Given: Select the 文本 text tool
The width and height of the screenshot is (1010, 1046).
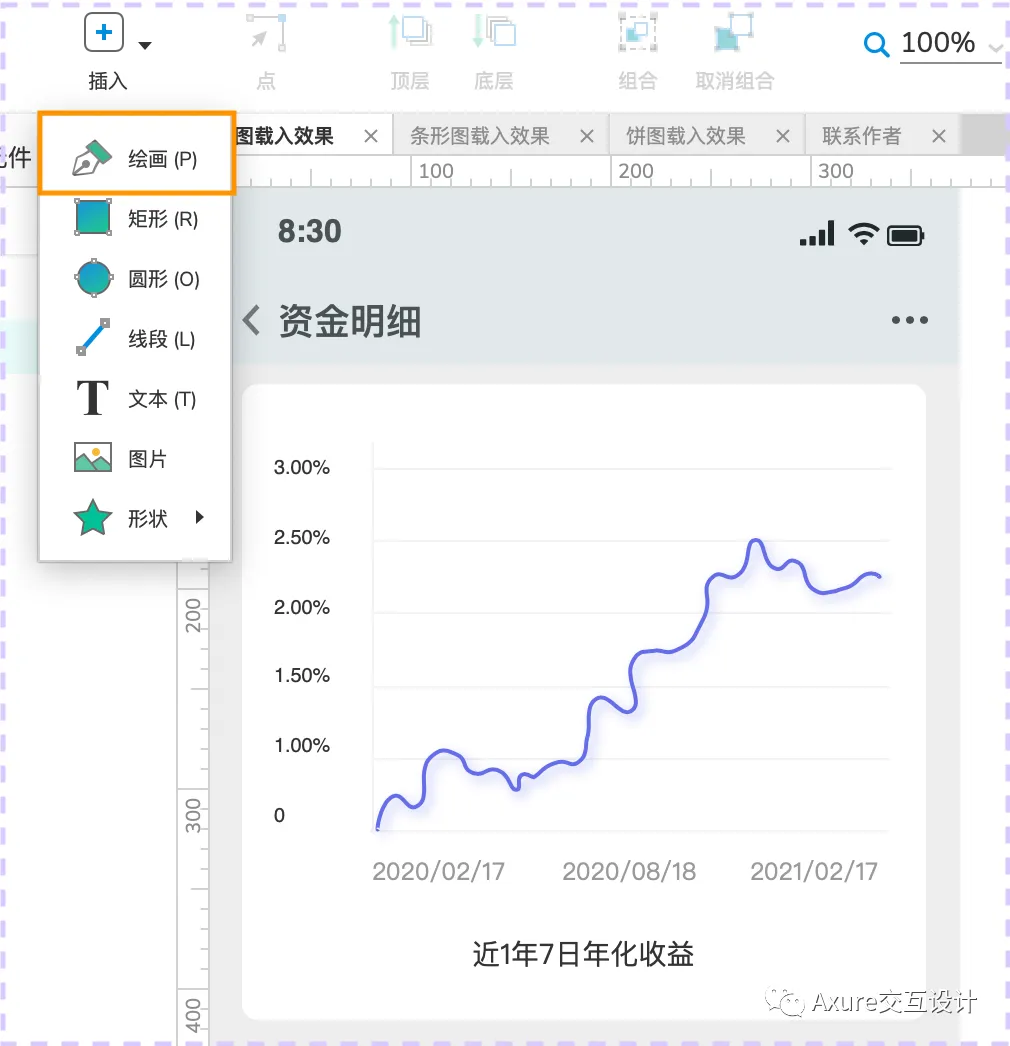Looking at the screenshot, I should pos(135,398).
